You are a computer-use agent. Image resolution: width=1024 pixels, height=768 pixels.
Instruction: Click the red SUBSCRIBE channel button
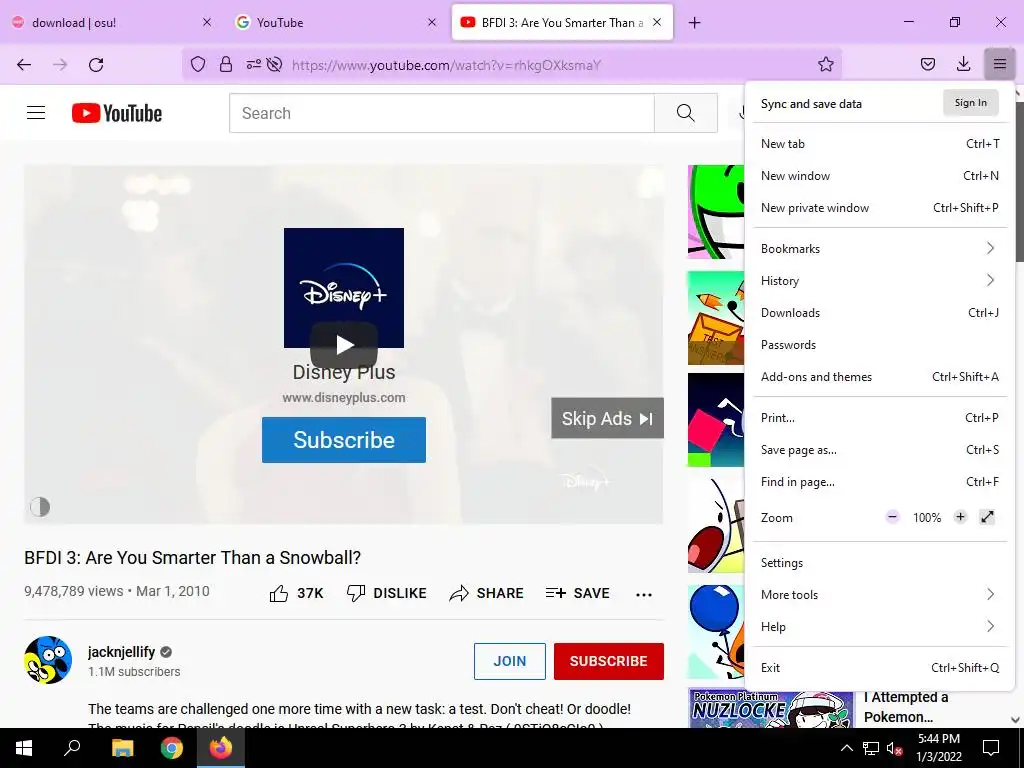point(609,661)
